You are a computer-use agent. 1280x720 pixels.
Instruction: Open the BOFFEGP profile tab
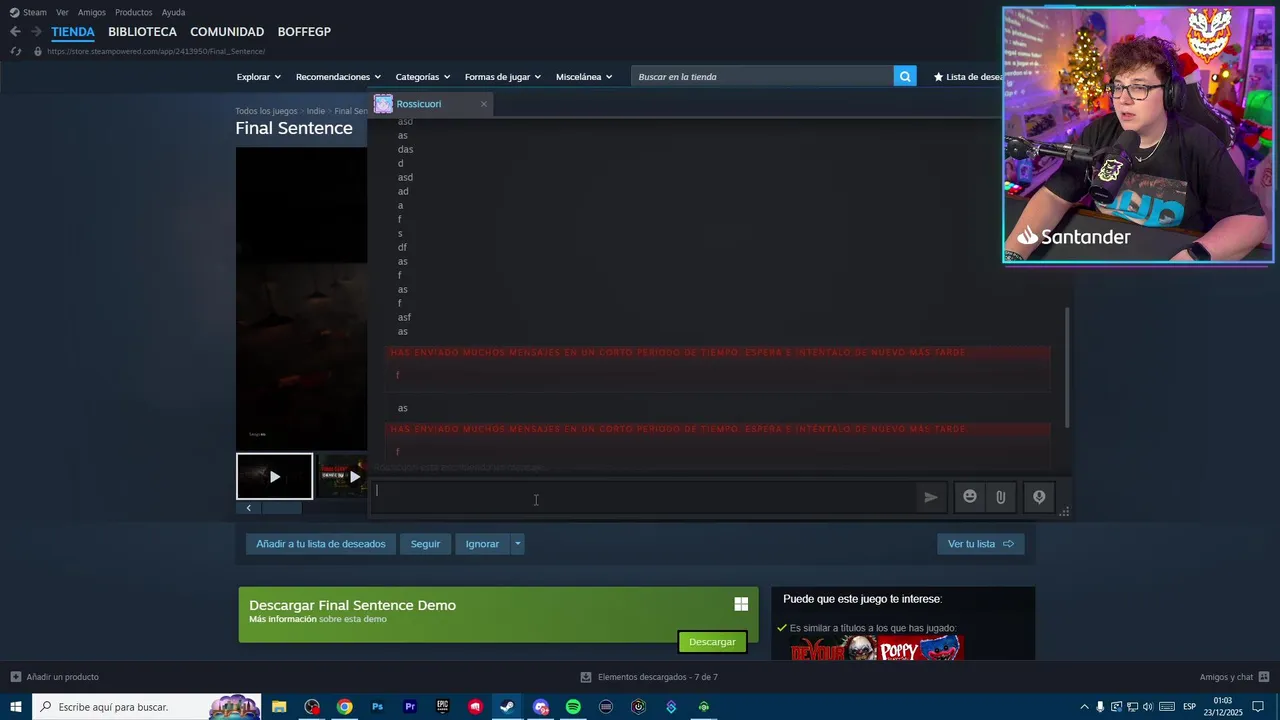coord(304,32)
